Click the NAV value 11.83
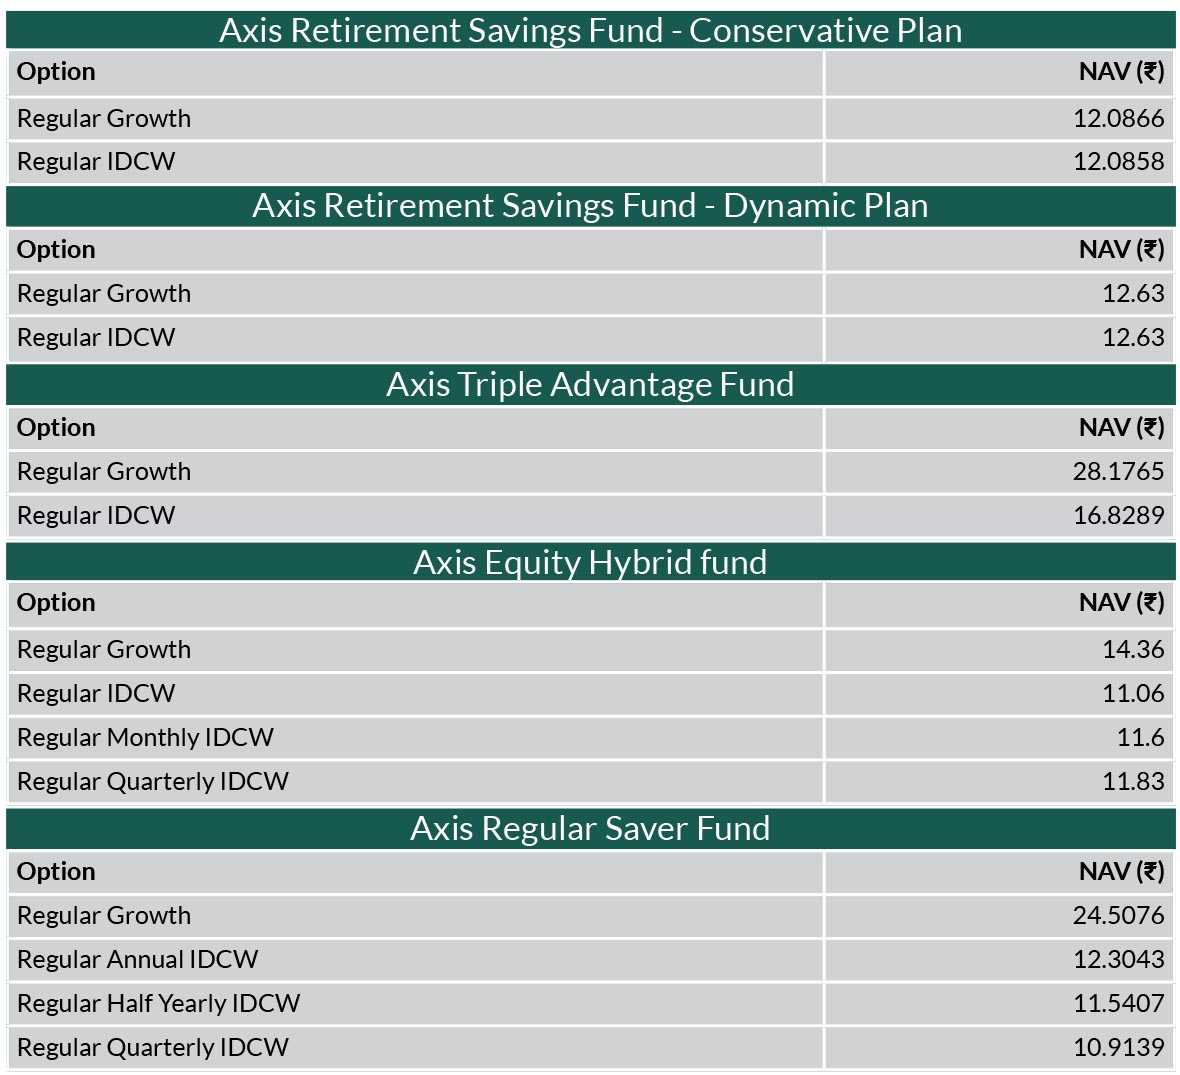This screenshot has height=1075, width=1180. pyautogui.click(x=1133, y=781)
